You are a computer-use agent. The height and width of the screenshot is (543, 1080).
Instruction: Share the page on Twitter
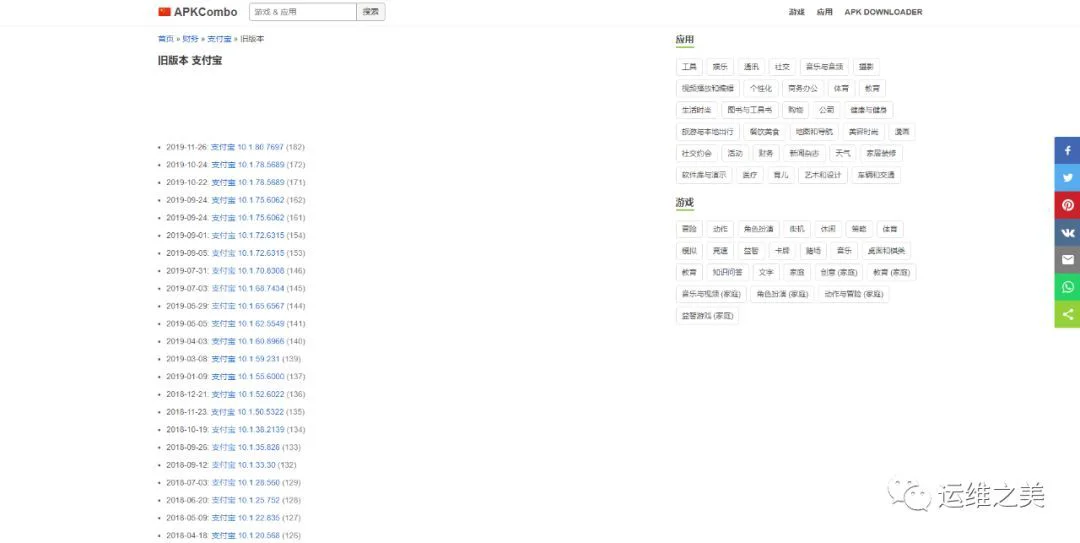click(x=1067, y=178)
